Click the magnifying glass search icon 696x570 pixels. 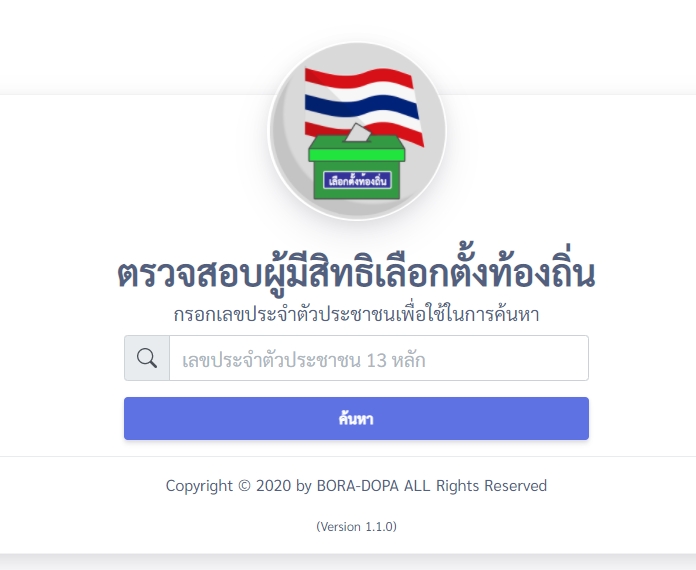147,358
